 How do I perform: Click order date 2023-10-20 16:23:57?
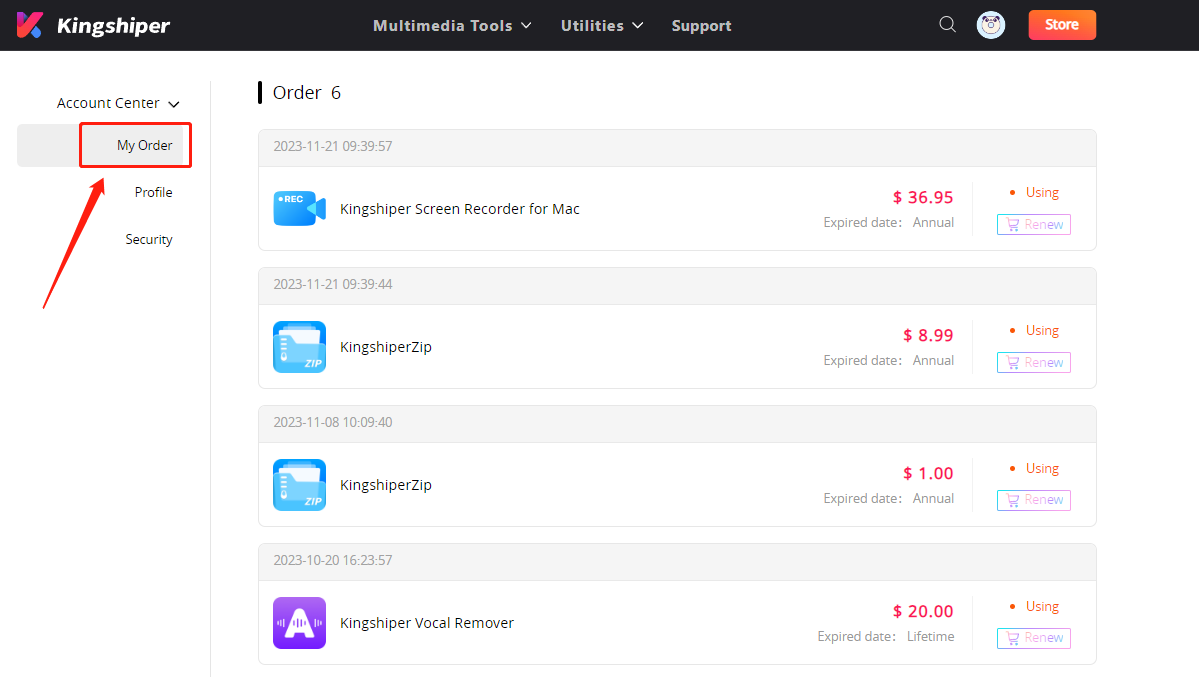point(333,560)
